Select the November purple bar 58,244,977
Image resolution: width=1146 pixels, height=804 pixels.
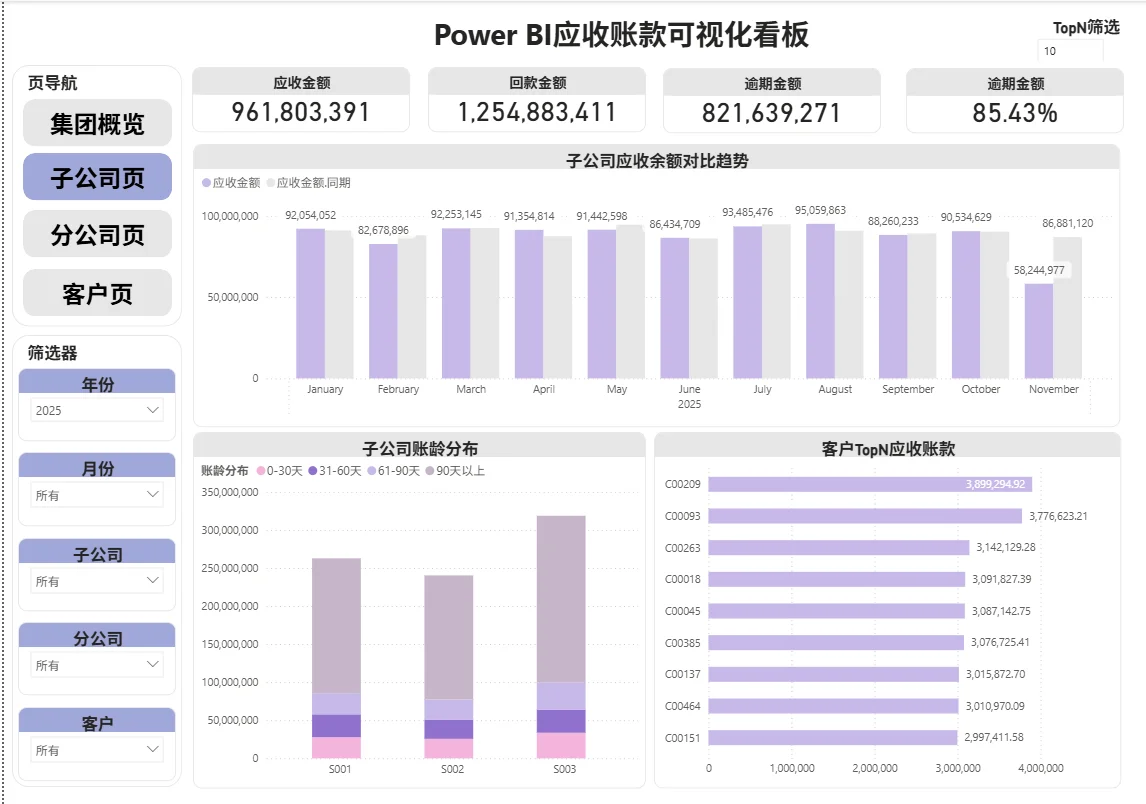[x=1039, y=330]
